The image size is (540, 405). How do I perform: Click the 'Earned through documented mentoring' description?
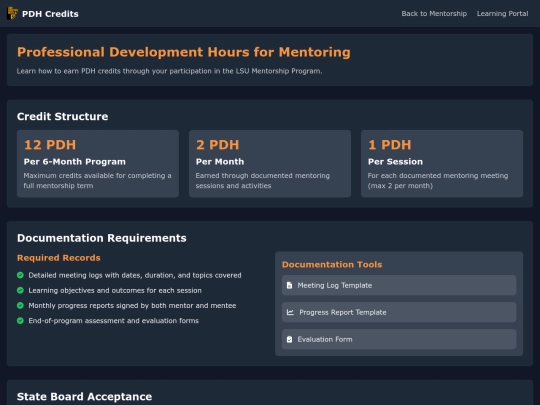pos(263,180)
